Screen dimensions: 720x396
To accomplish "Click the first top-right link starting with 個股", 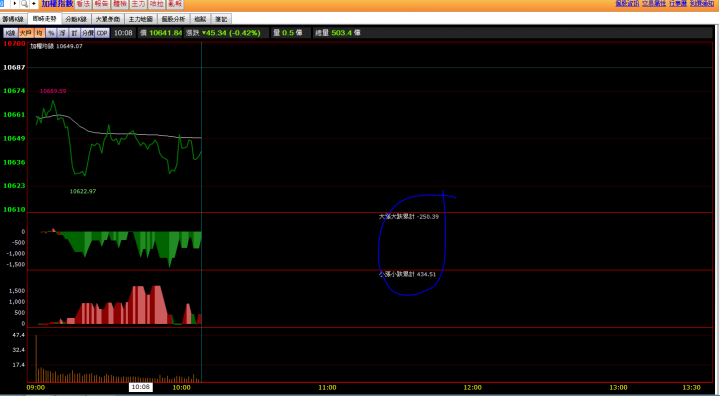I will pyautogui.click(x=627, y=3).
